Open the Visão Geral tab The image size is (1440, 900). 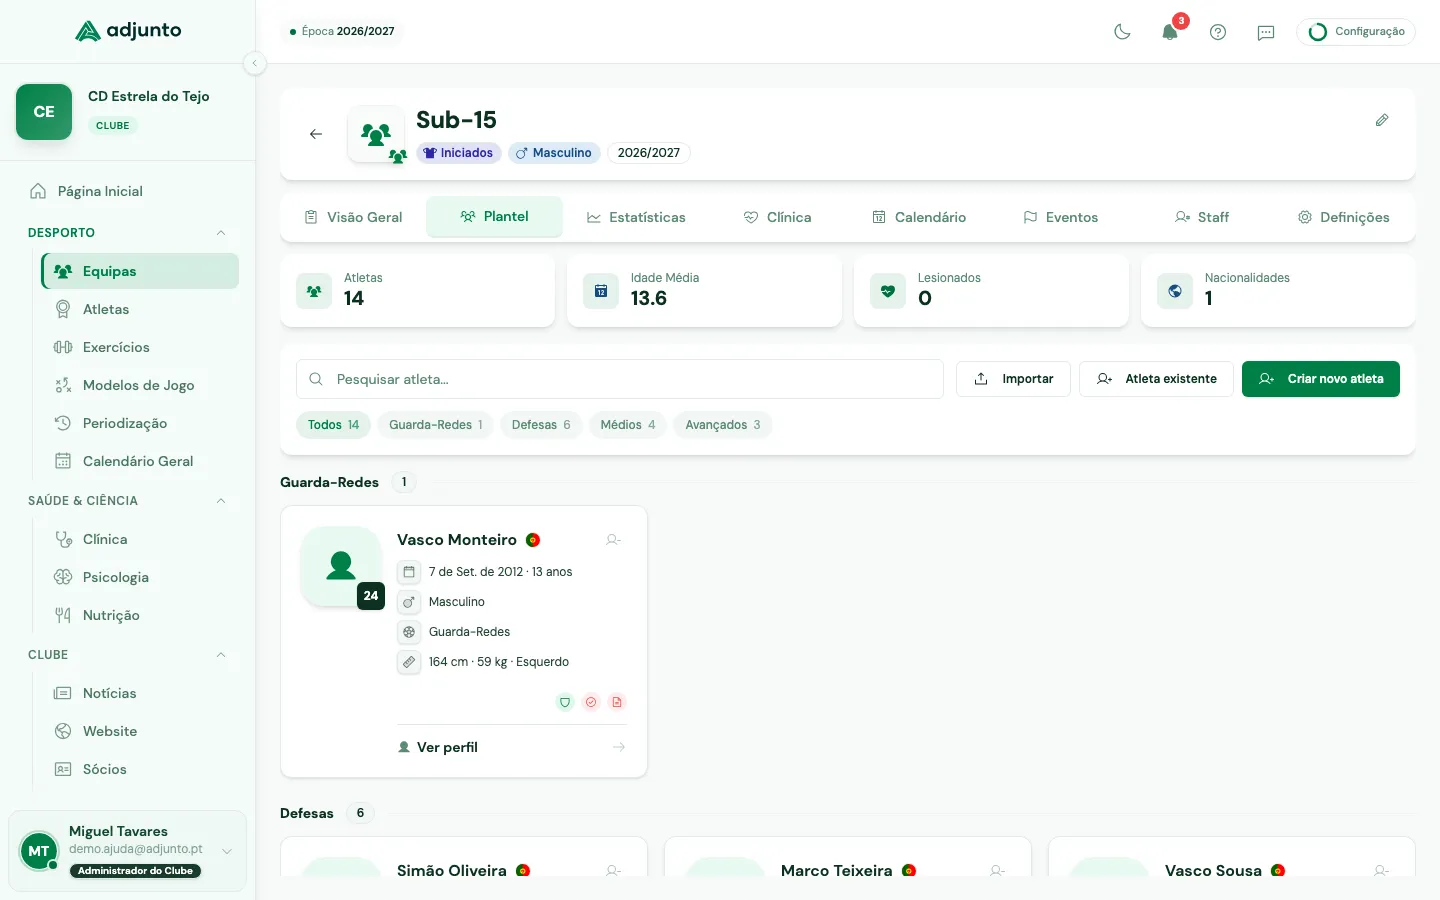353,217
